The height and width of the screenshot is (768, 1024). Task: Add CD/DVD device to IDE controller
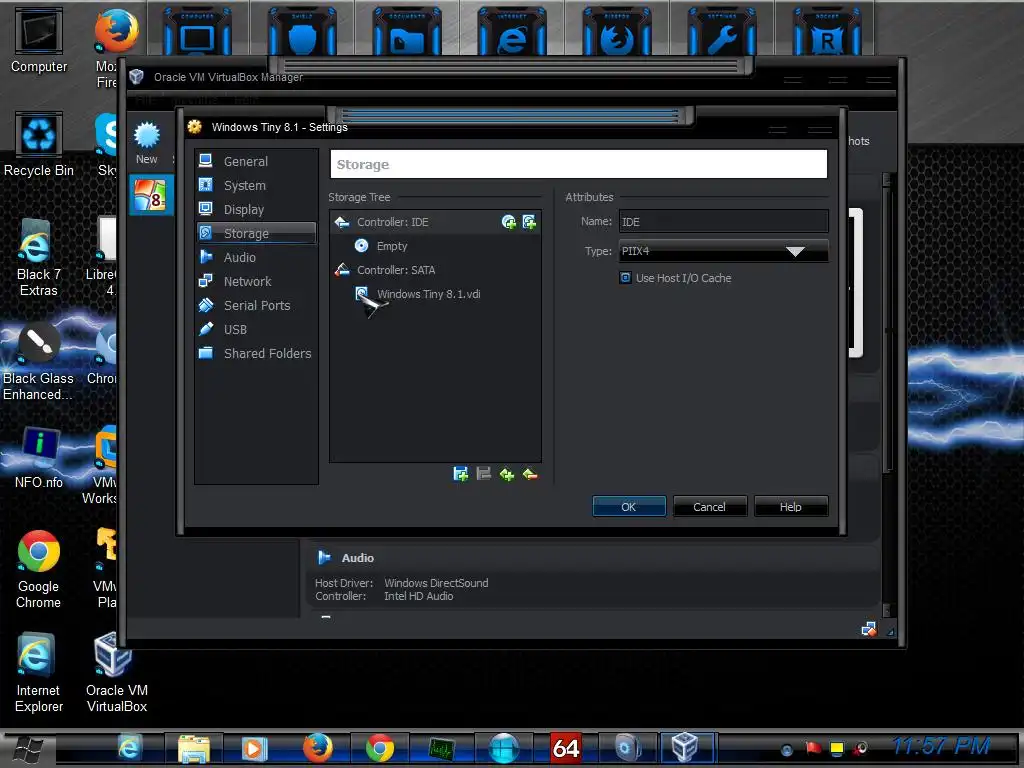tap(509, 222)
